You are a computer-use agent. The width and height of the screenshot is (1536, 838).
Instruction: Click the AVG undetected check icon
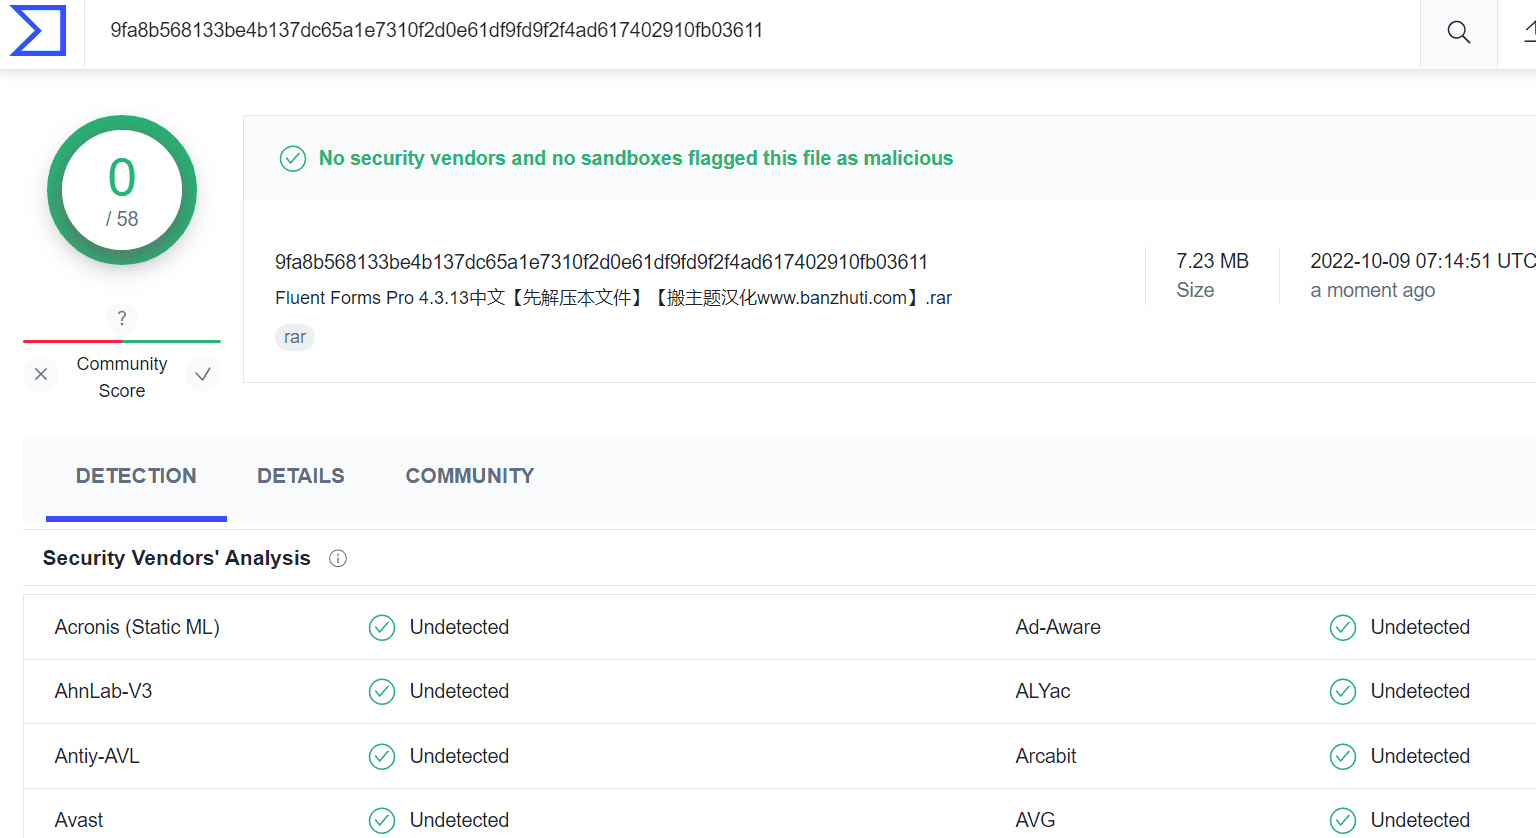click(1343, 820)
